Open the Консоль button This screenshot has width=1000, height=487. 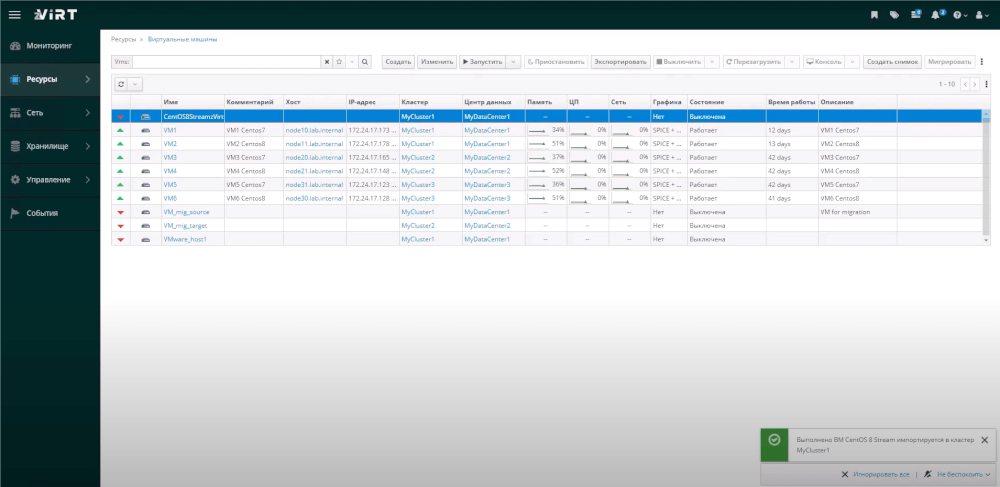pyautogui.click(x=824, y=62)
